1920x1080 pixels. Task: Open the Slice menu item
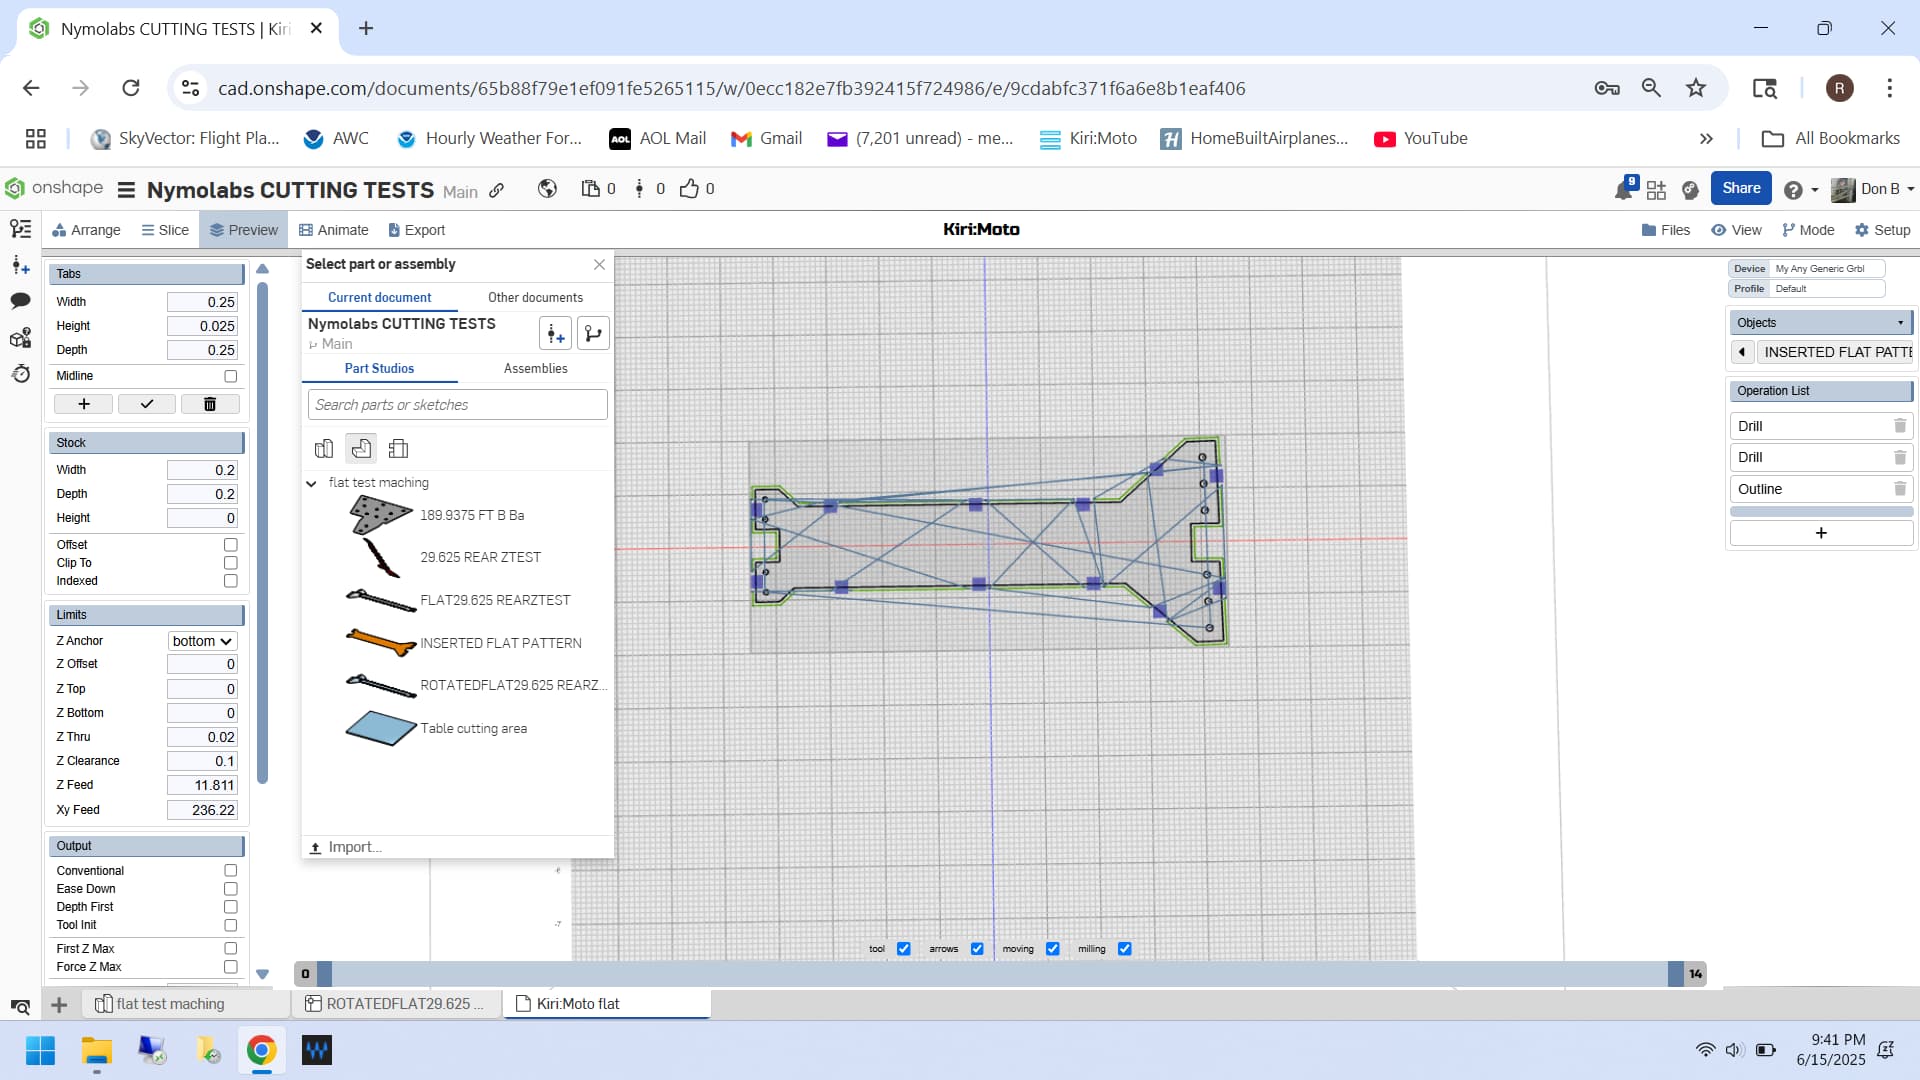pos(165,230)
